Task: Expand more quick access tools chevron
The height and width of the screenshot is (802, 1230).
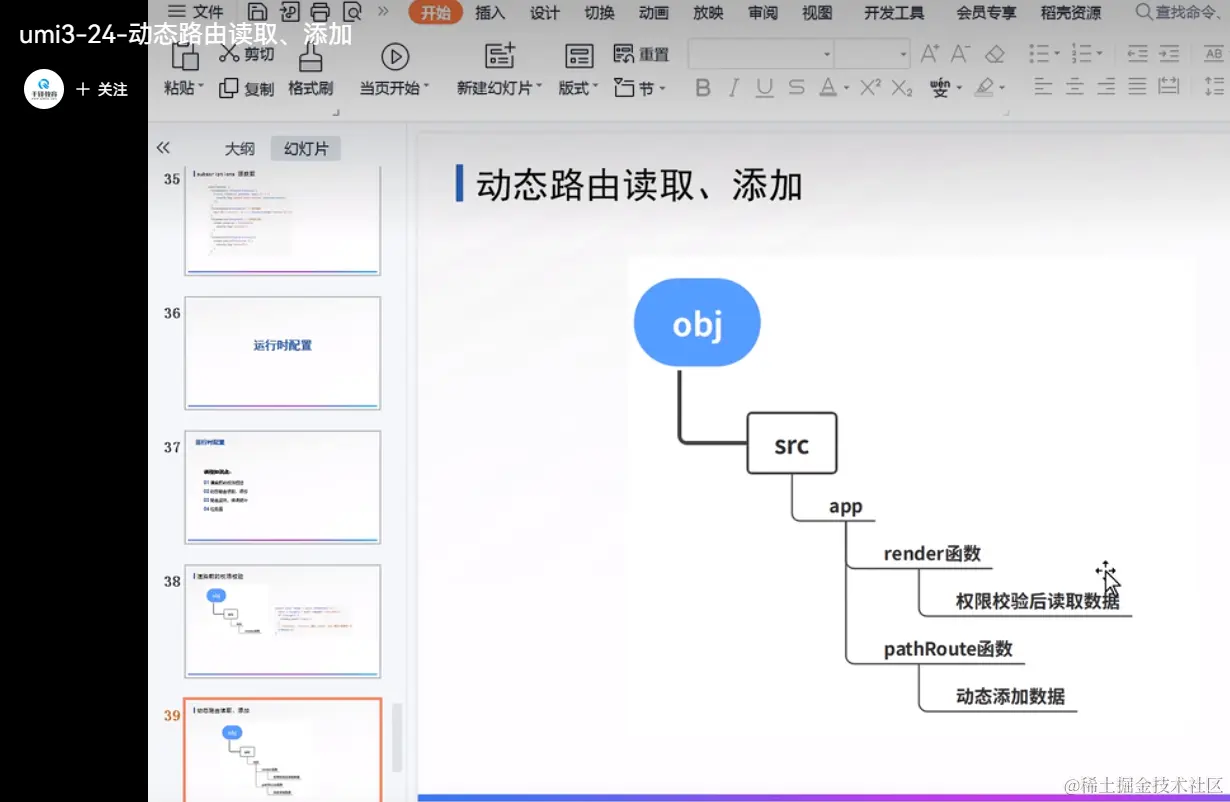Action: tap(383, 12)
